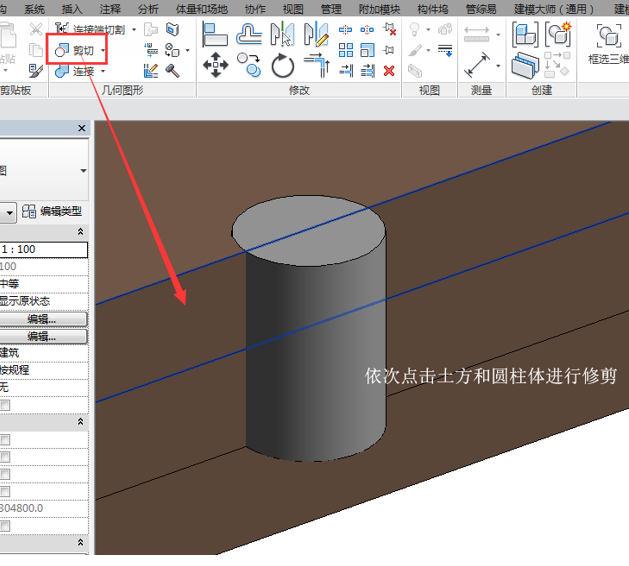Viewport: 629px width, 566px height.
Task: Click the Create Assembly icon
Action: tap(525, 34)
